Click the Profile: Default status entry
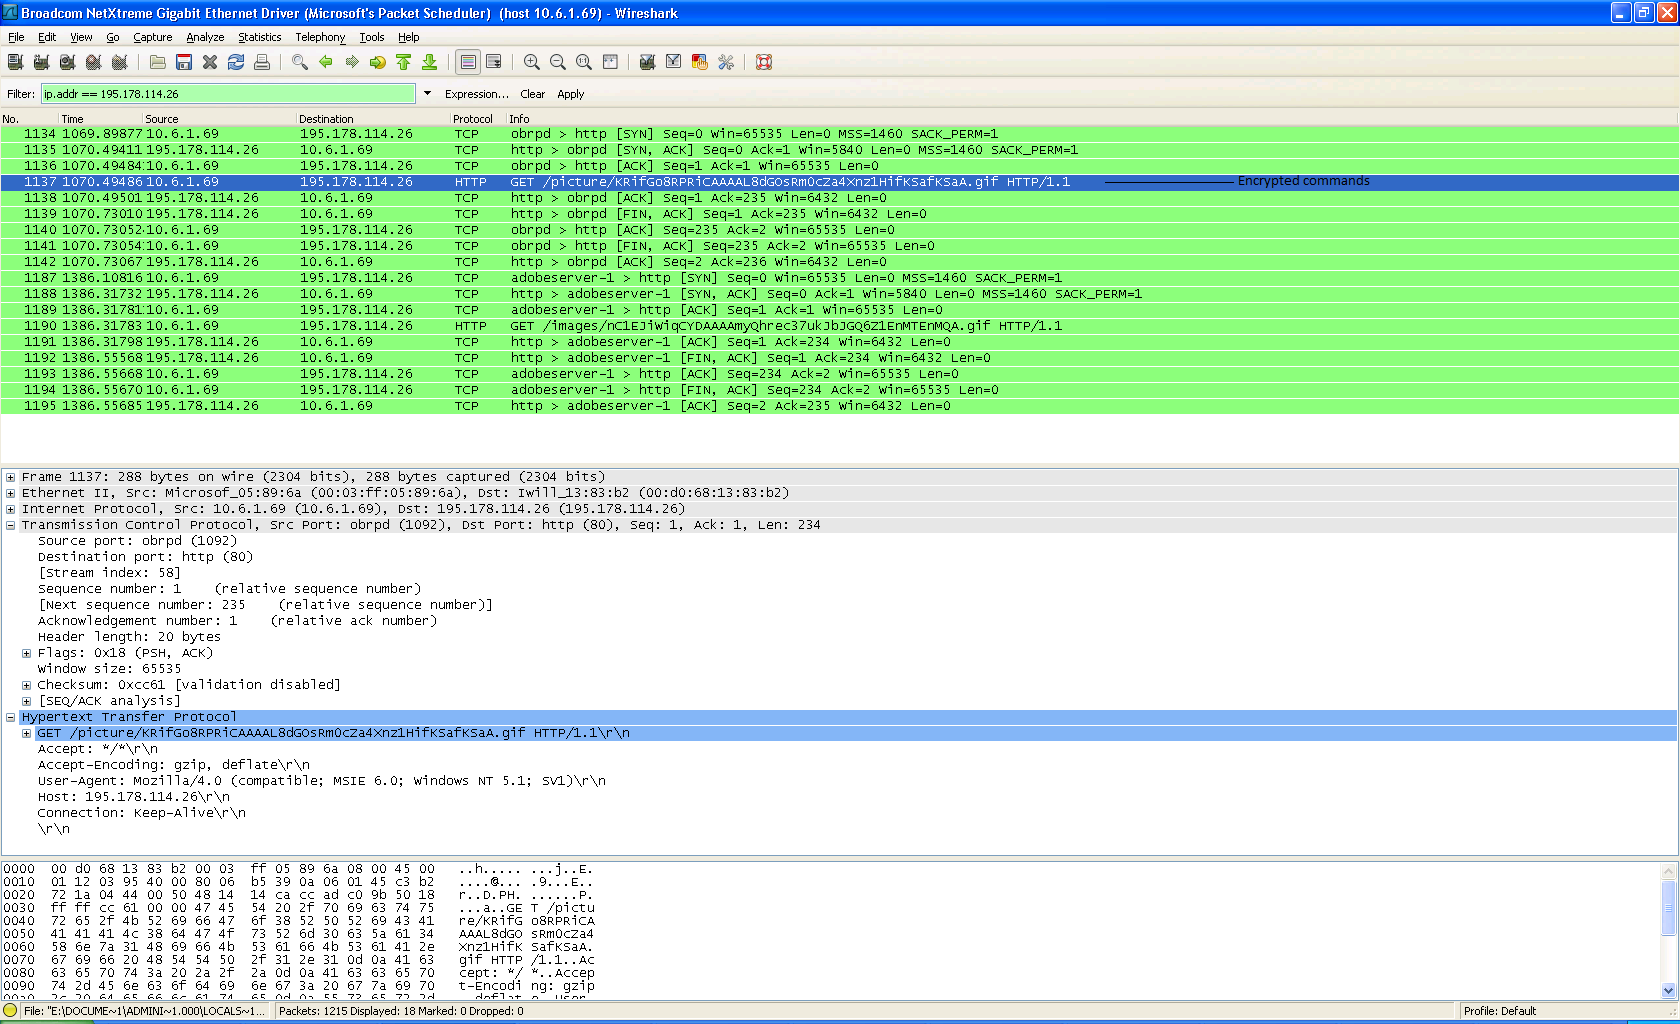 click(x=1500, y=1011)
